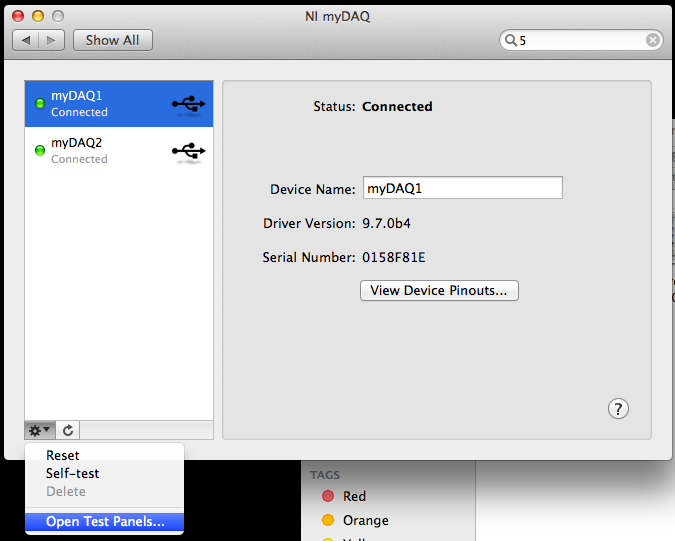
Task: Click the magnifying glass search icon
Action: click(x=510, y=41)
